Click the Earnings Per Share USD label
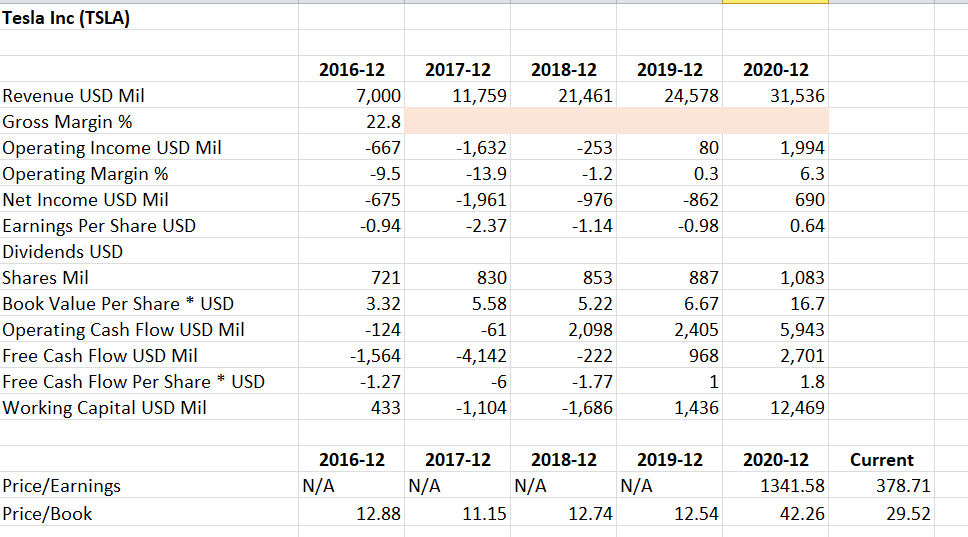 [x=99, y=225]
